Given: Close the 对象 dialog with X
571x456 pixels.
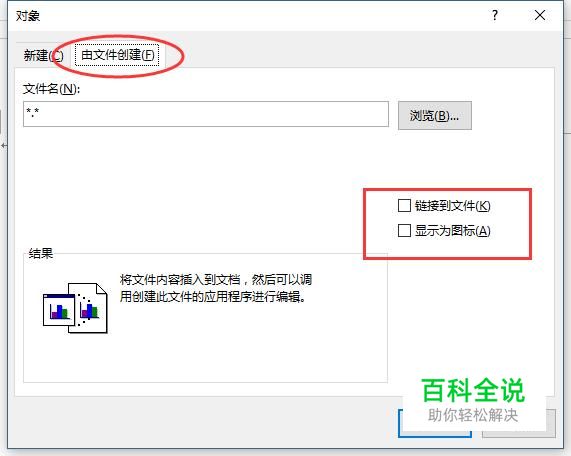Looking at the screenshot, I should point(540,15).
